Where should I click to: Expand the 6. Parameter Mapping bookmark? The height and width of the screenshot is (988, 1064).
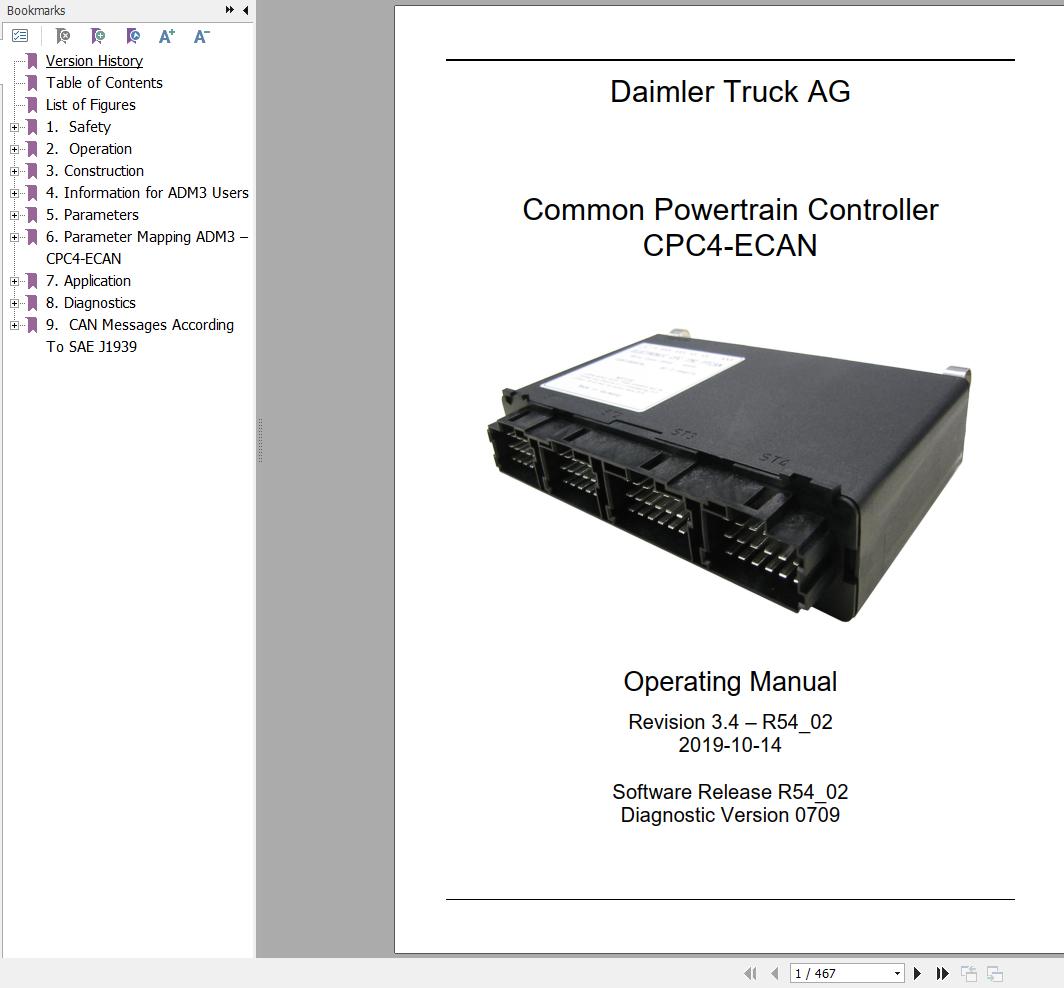click(14, 238)
